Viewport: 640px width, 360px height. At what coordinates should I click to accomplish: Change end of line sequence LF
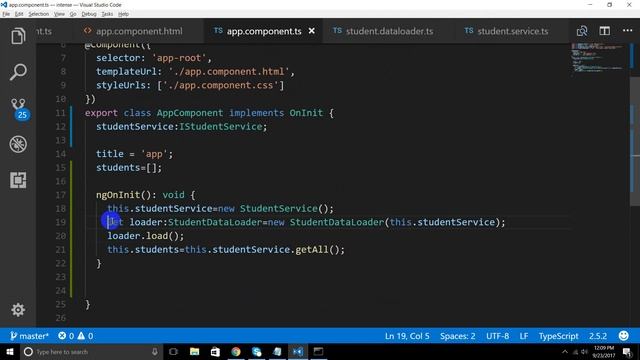(524, 336)
